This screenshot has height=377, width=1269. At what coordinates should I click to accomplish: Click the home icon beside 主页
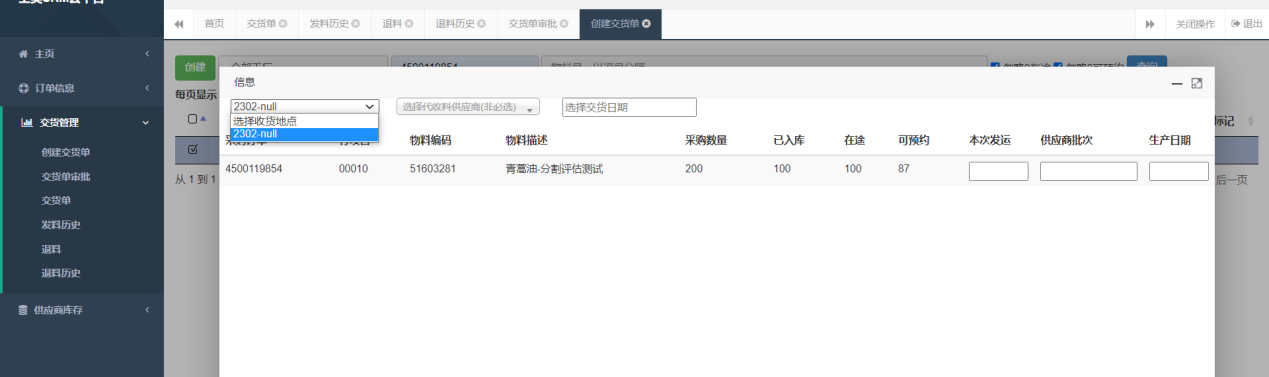(x=23, y=54)
